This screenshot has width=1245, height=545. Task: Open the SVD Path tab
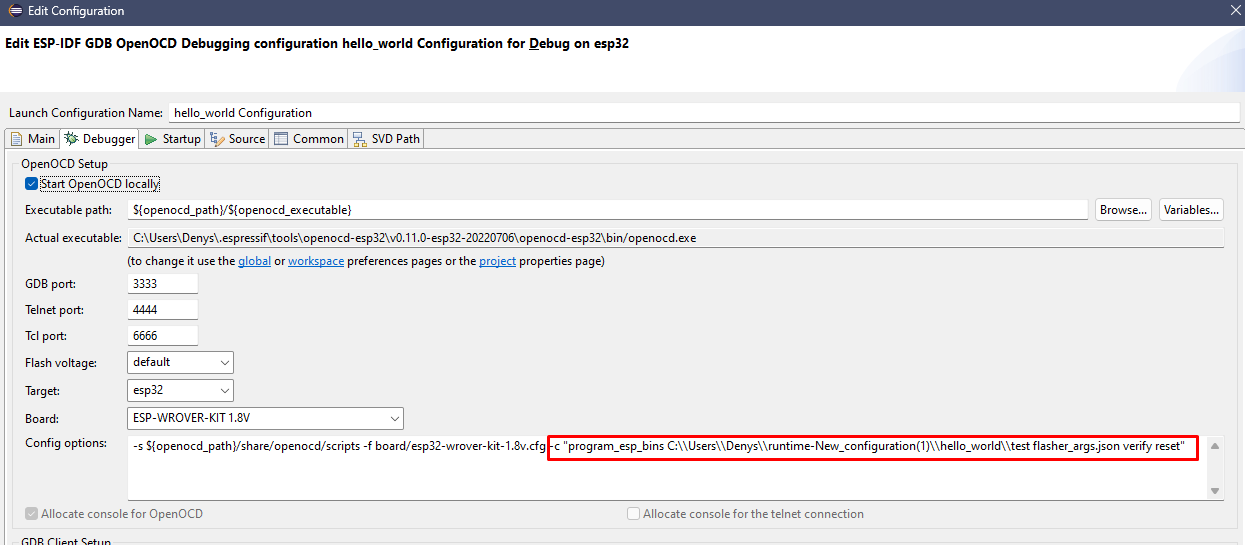click(386, 139)
